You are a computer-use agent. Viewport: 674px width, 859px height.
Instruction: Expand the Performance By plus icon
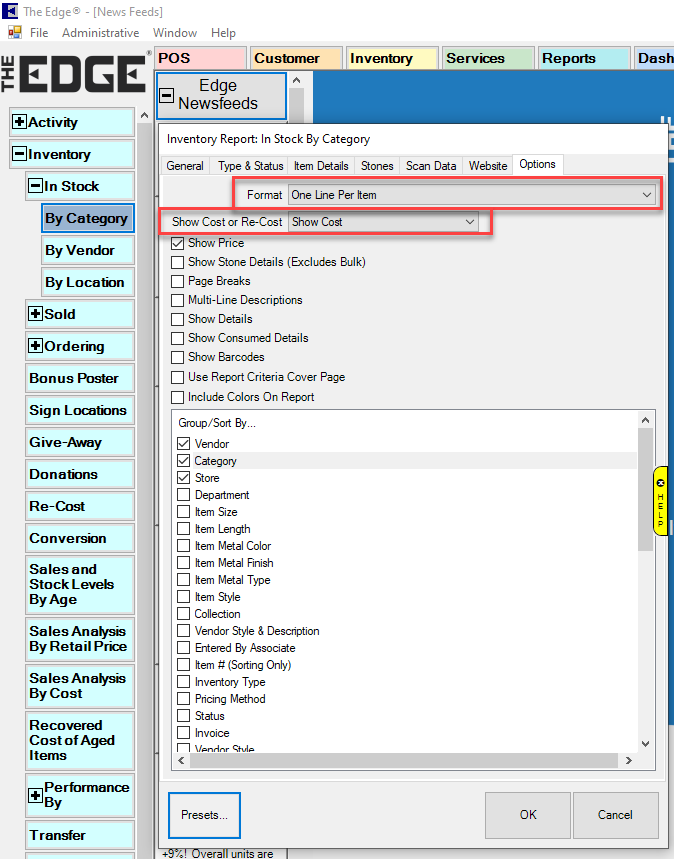pos(35,796)
